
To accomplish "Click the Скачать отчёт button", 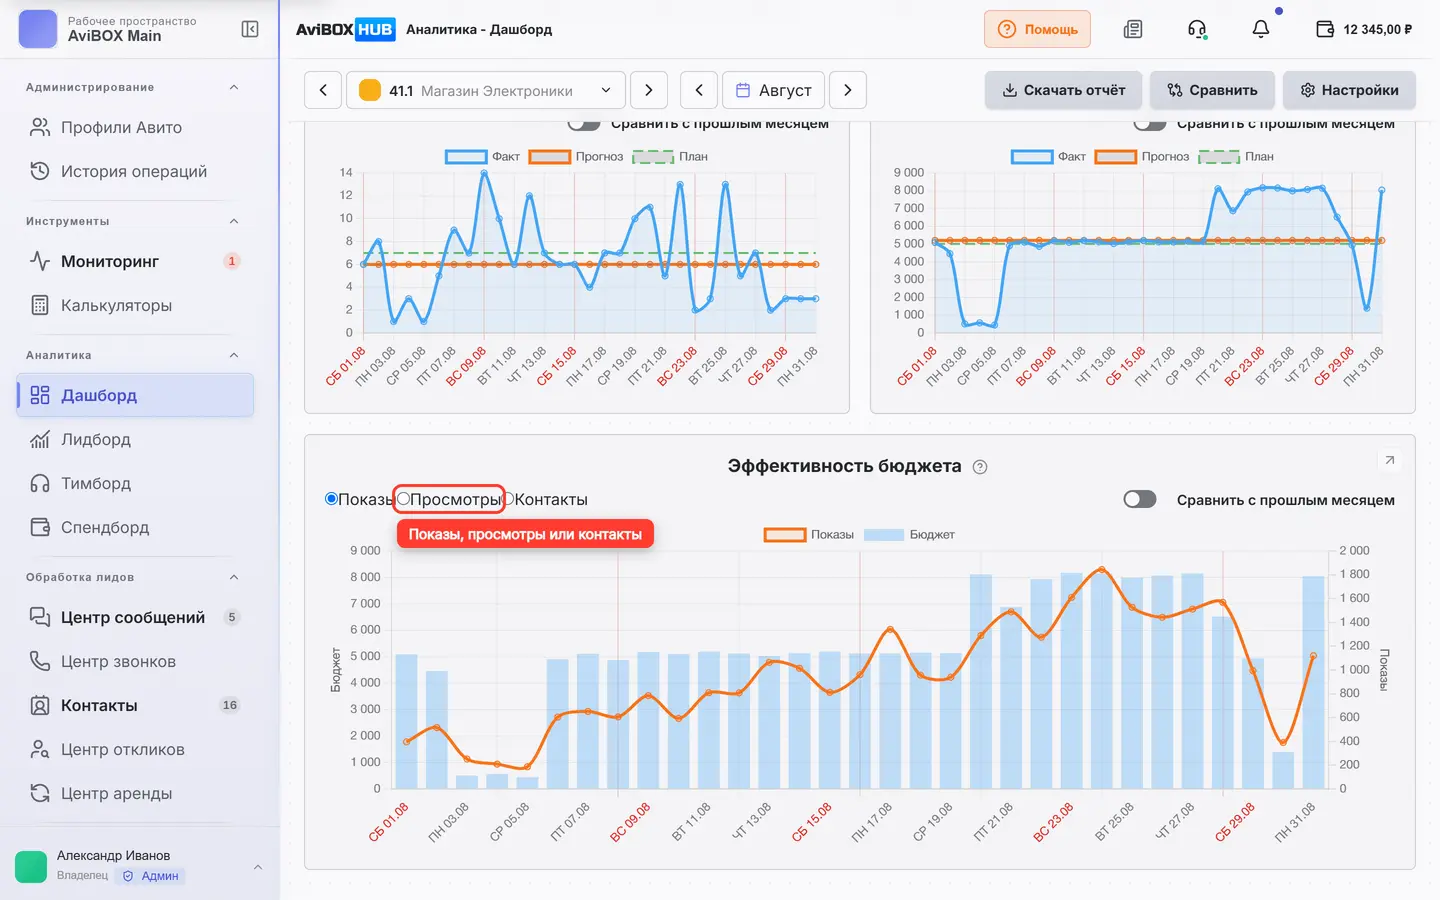I will point(1064,90).
